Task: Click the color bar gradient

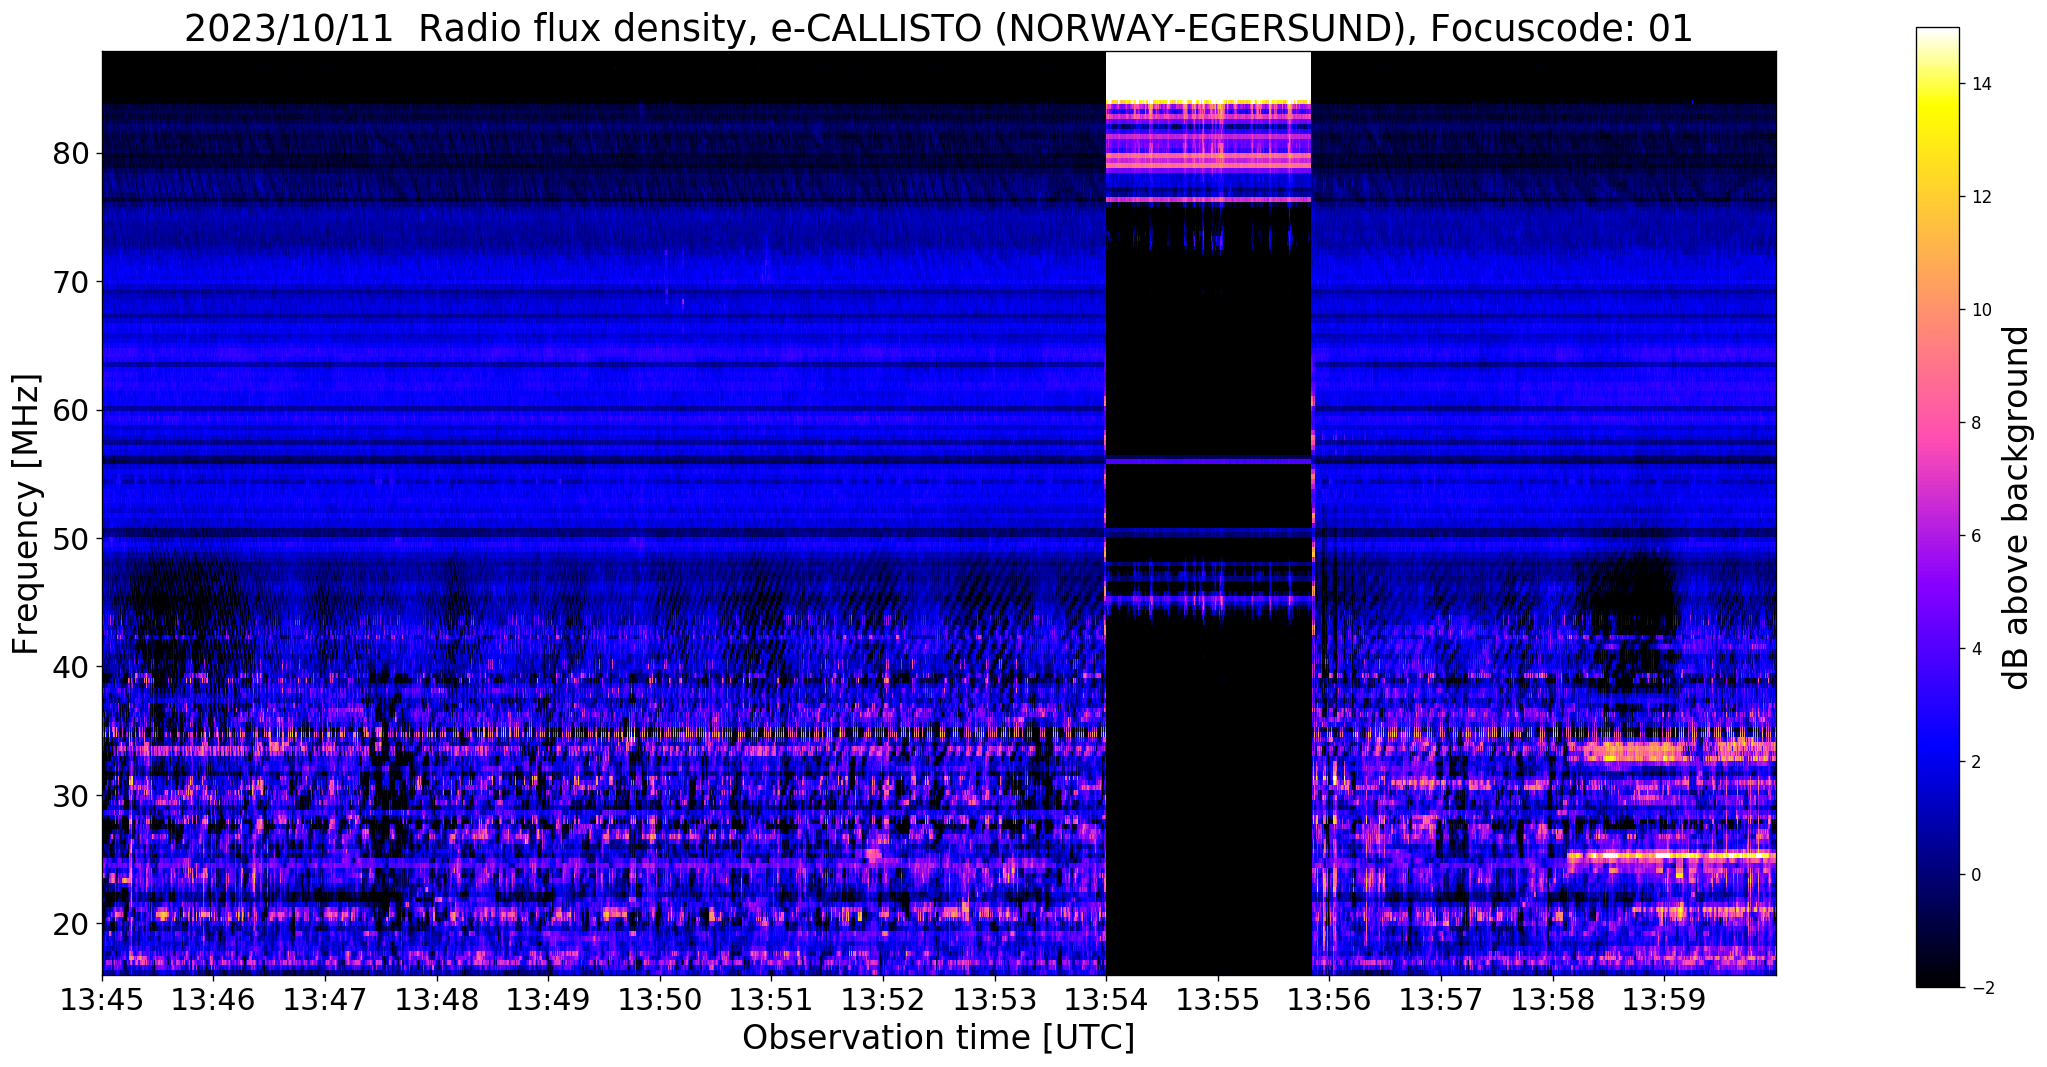Action: [1937, 508]
